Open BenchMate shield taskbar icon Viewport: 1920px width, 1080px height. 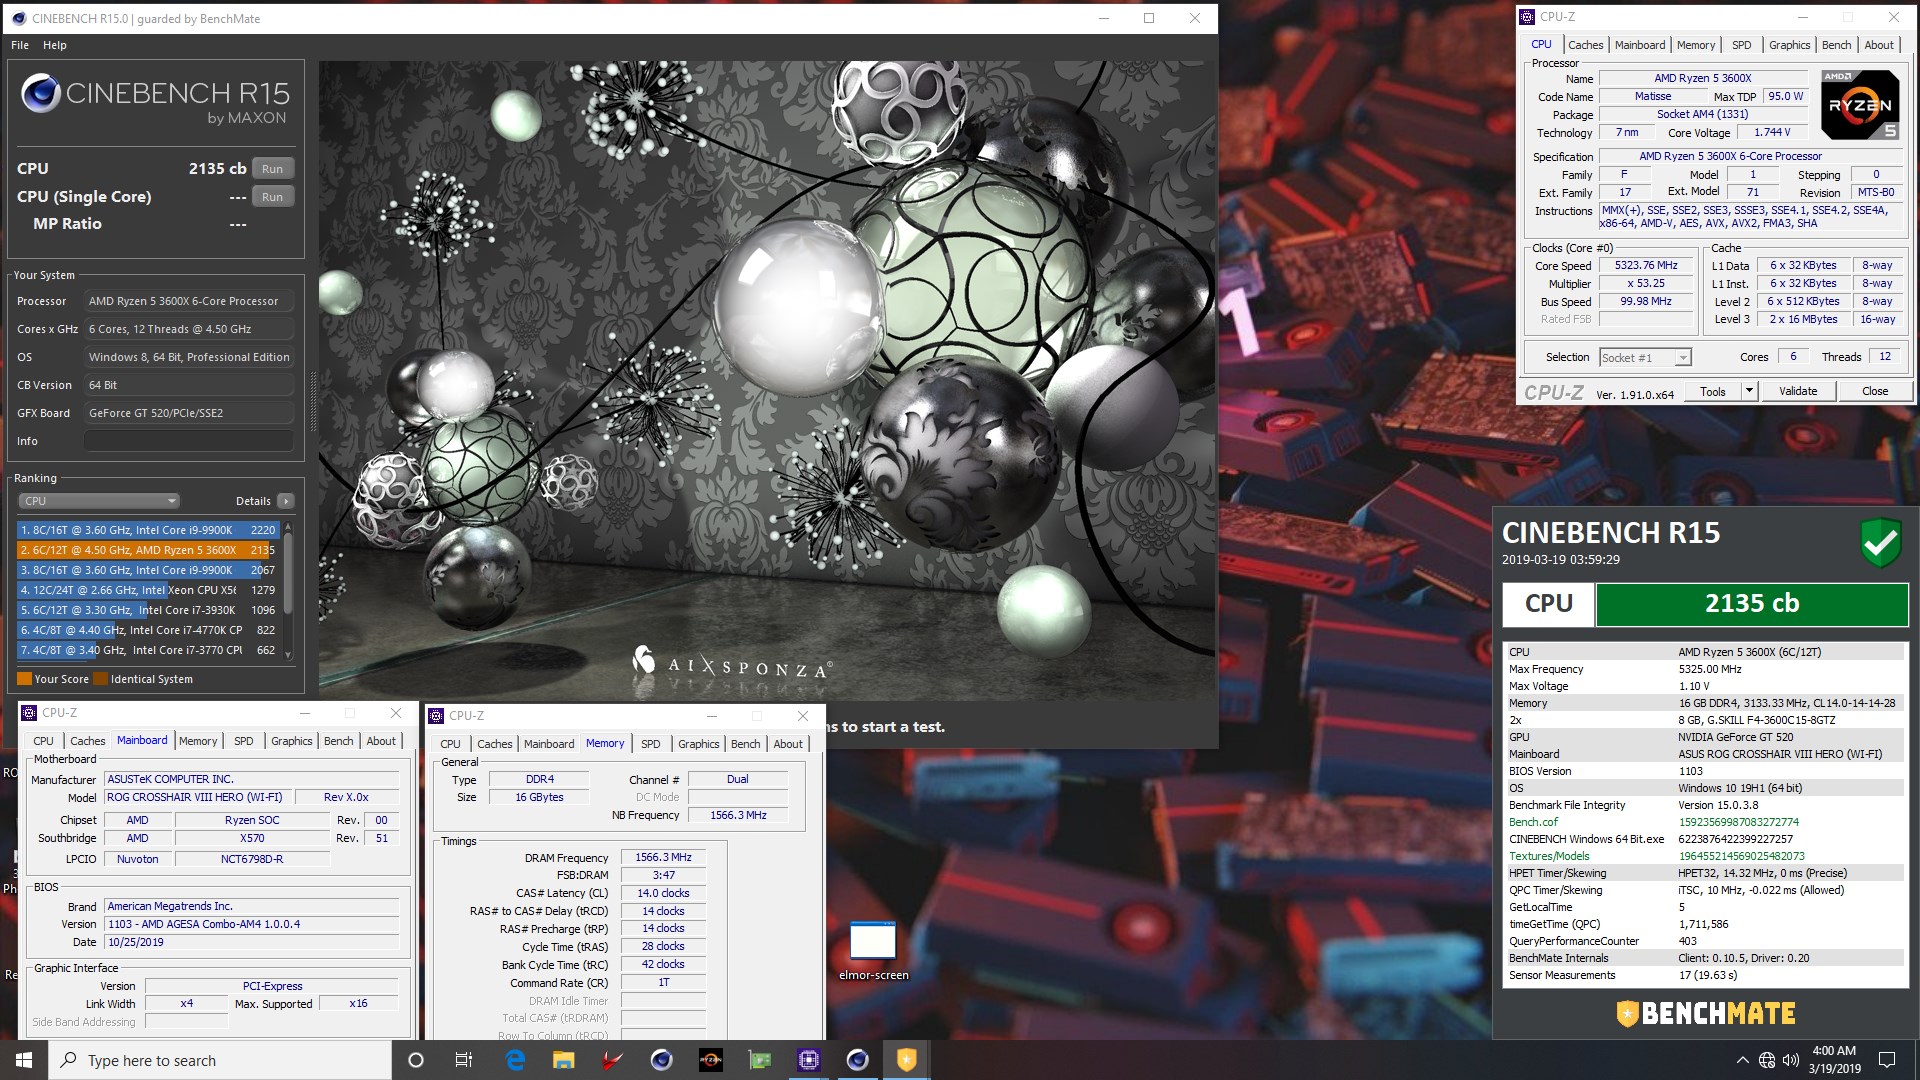click(x=906, y=1060)
